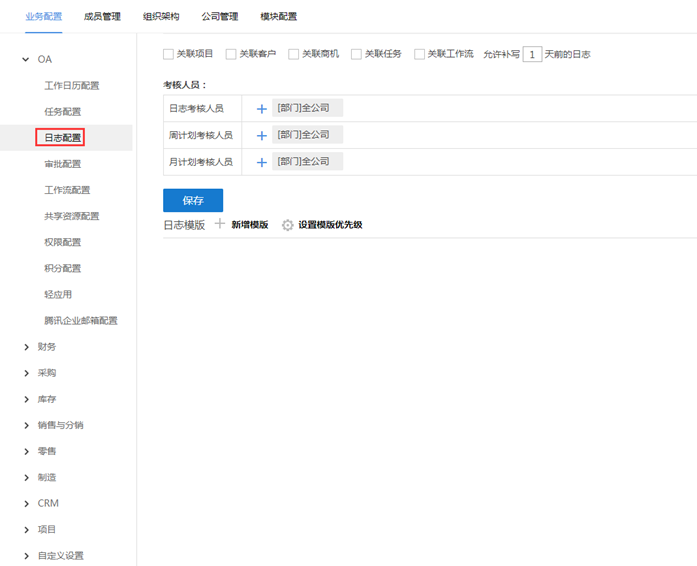Click plus icon for 周计划考核人员 row
697x566 pixels.
coord(262,136)
